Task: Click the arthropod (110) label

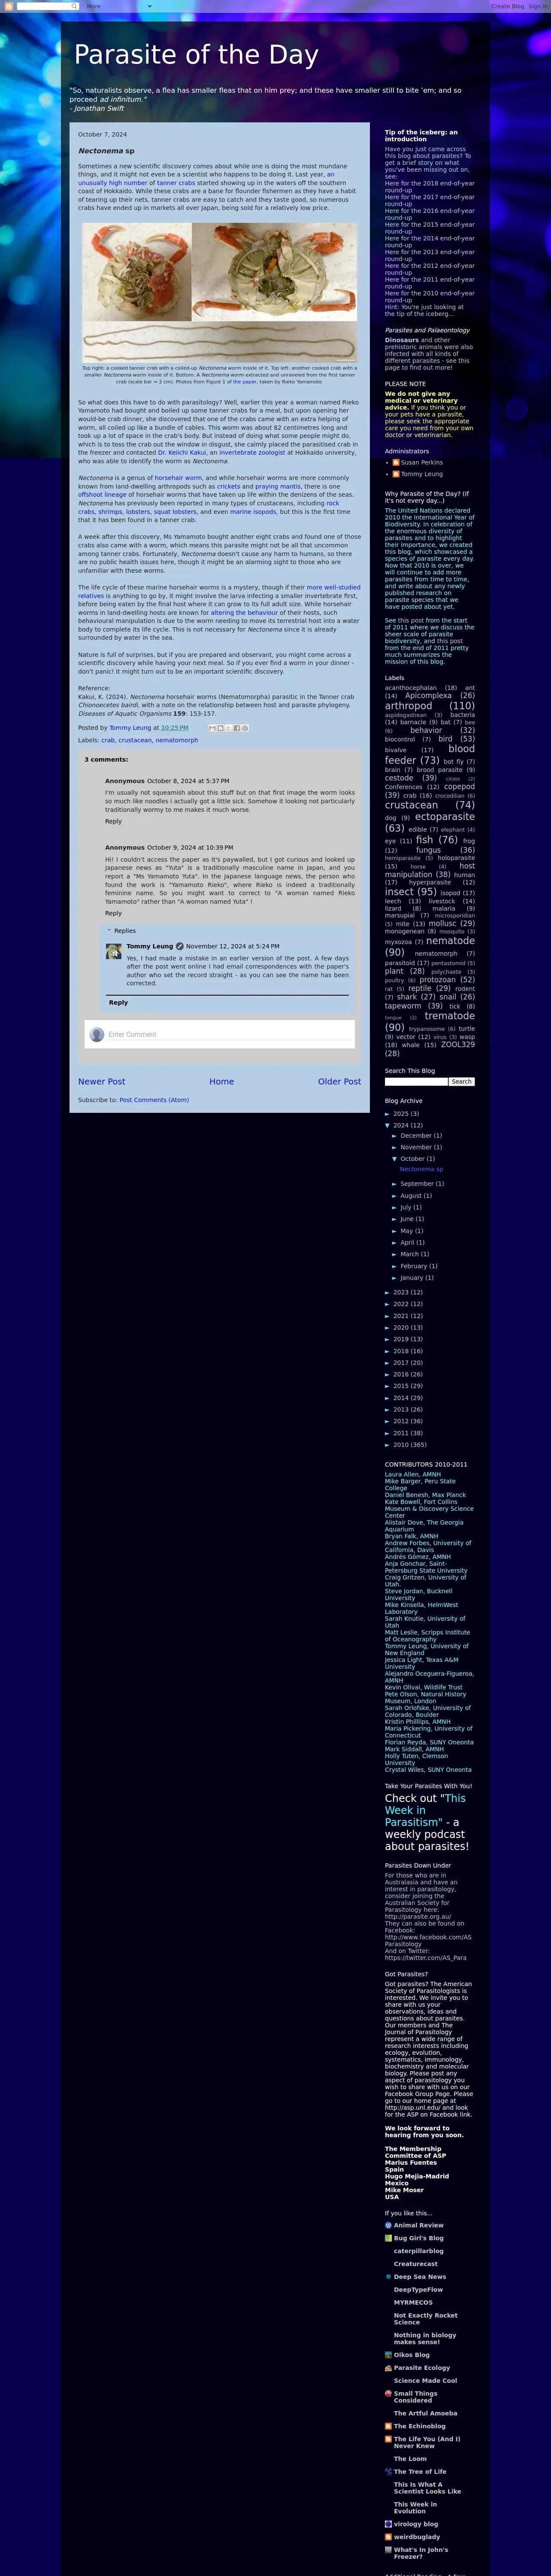Action: coord(430,706)
